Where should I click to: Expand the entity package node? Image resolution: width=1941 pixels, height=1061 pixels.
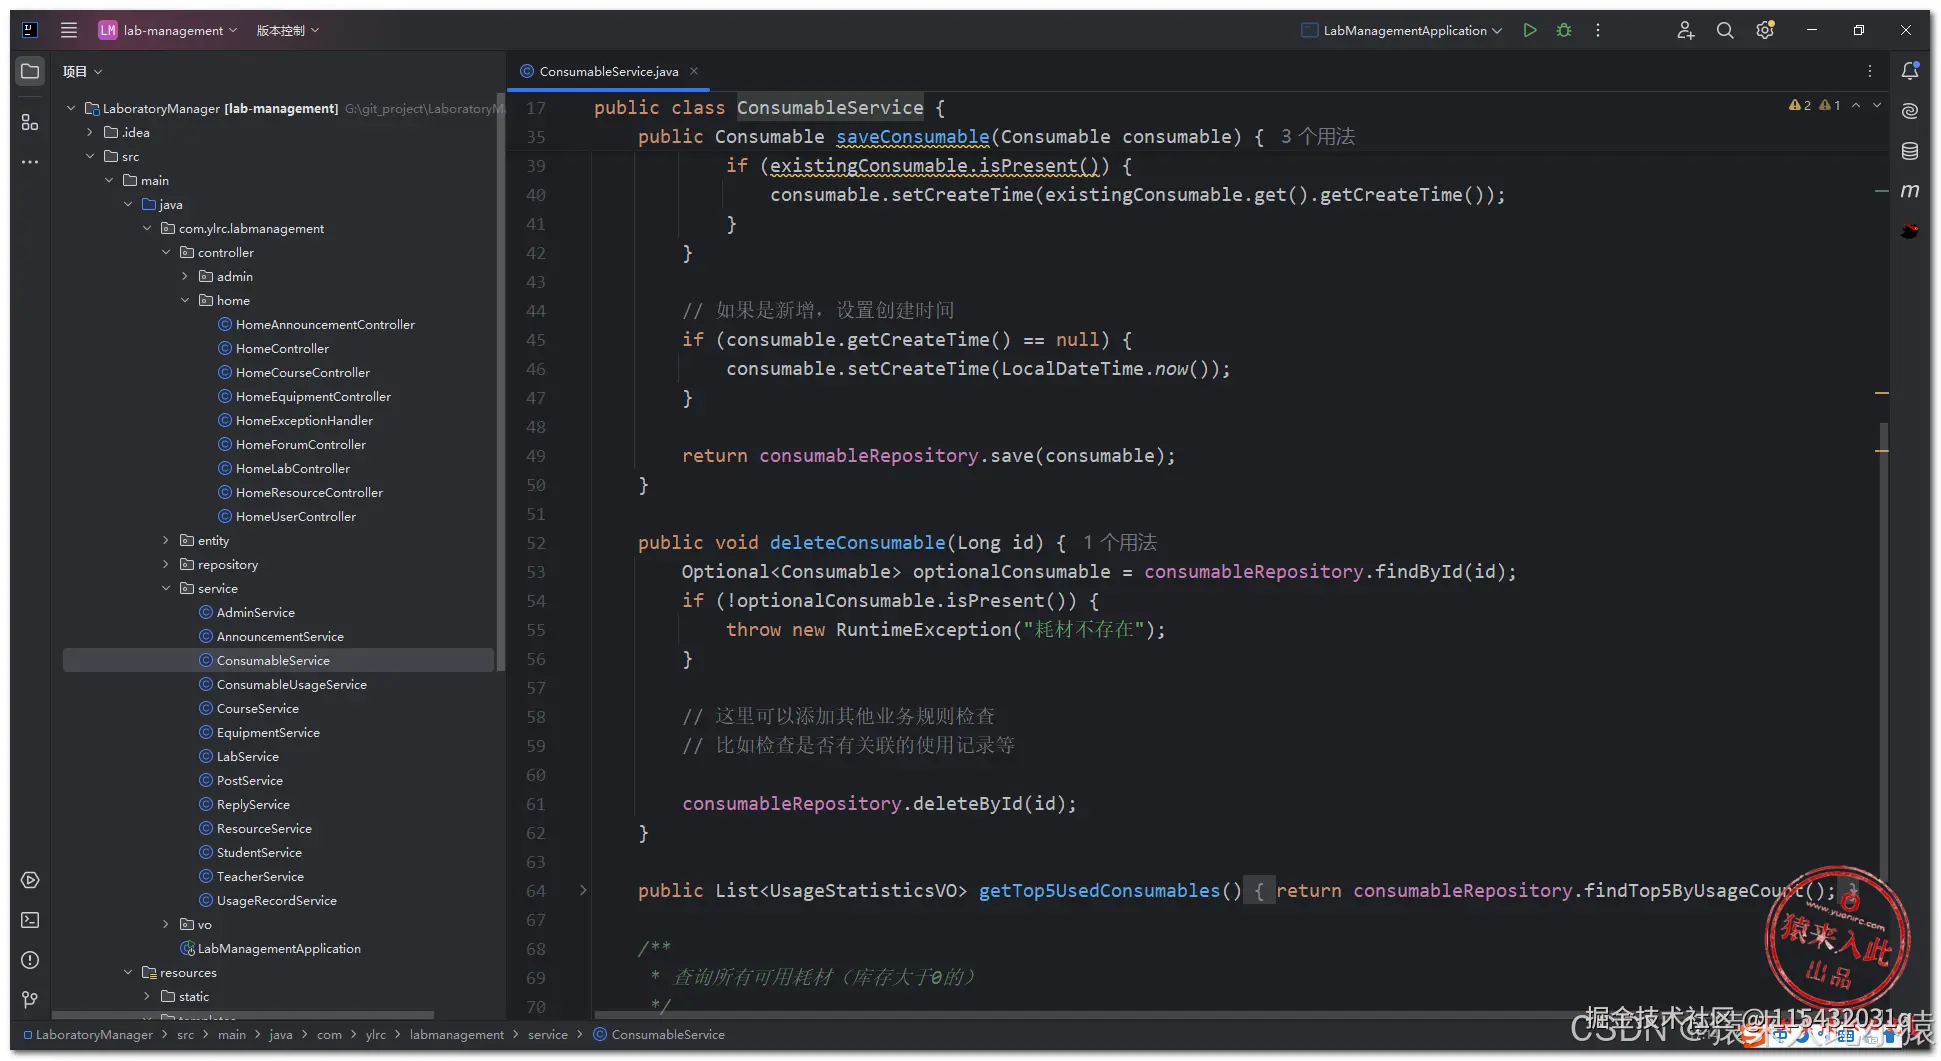point(166,540)
